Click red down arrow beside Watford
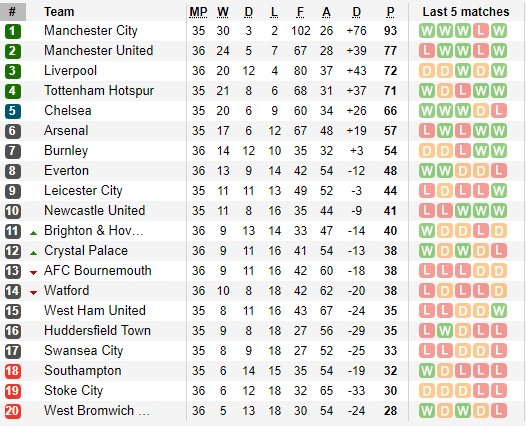Viewport: 526px width, 426px height. tap(33, 293)
